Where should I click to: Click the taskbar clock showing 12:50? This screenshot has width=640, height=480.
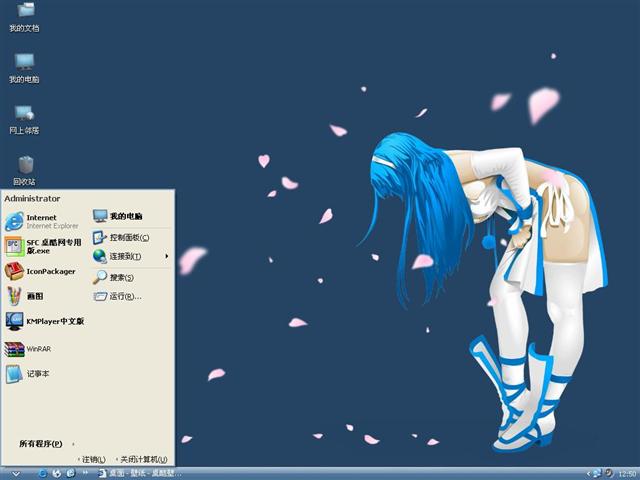click(626, 473)
